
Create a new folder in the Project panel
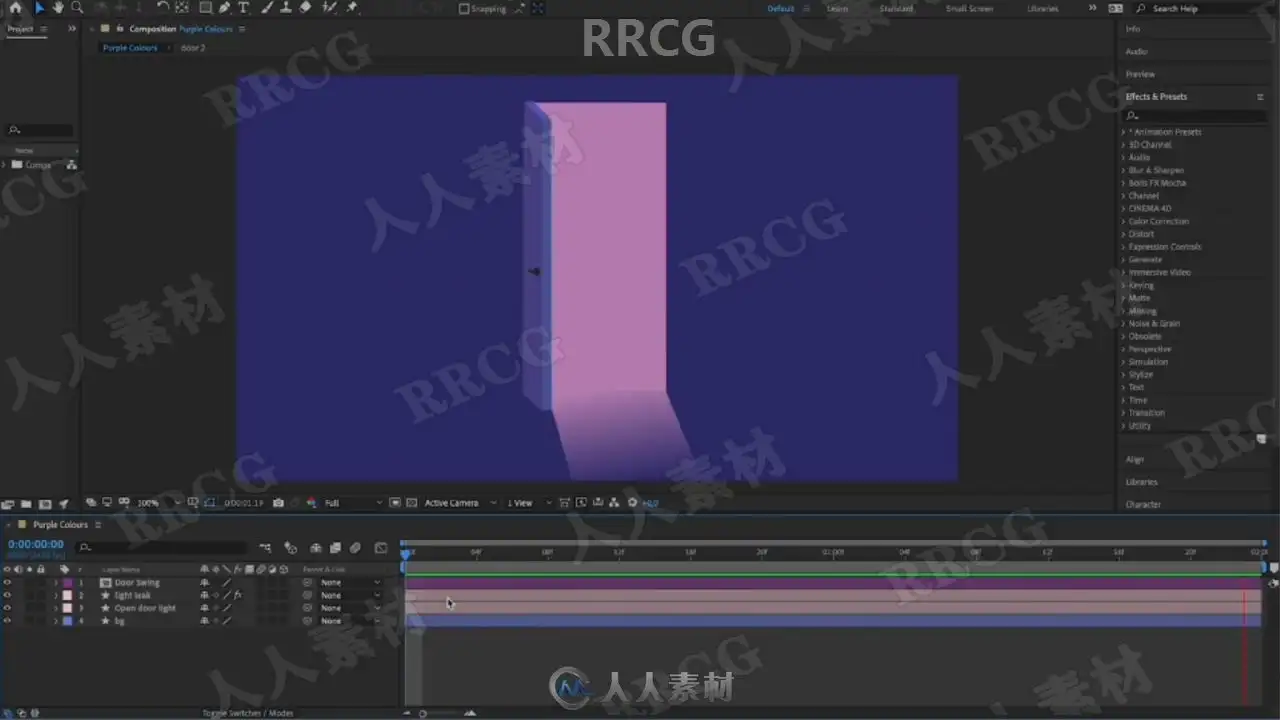(27, 504)
